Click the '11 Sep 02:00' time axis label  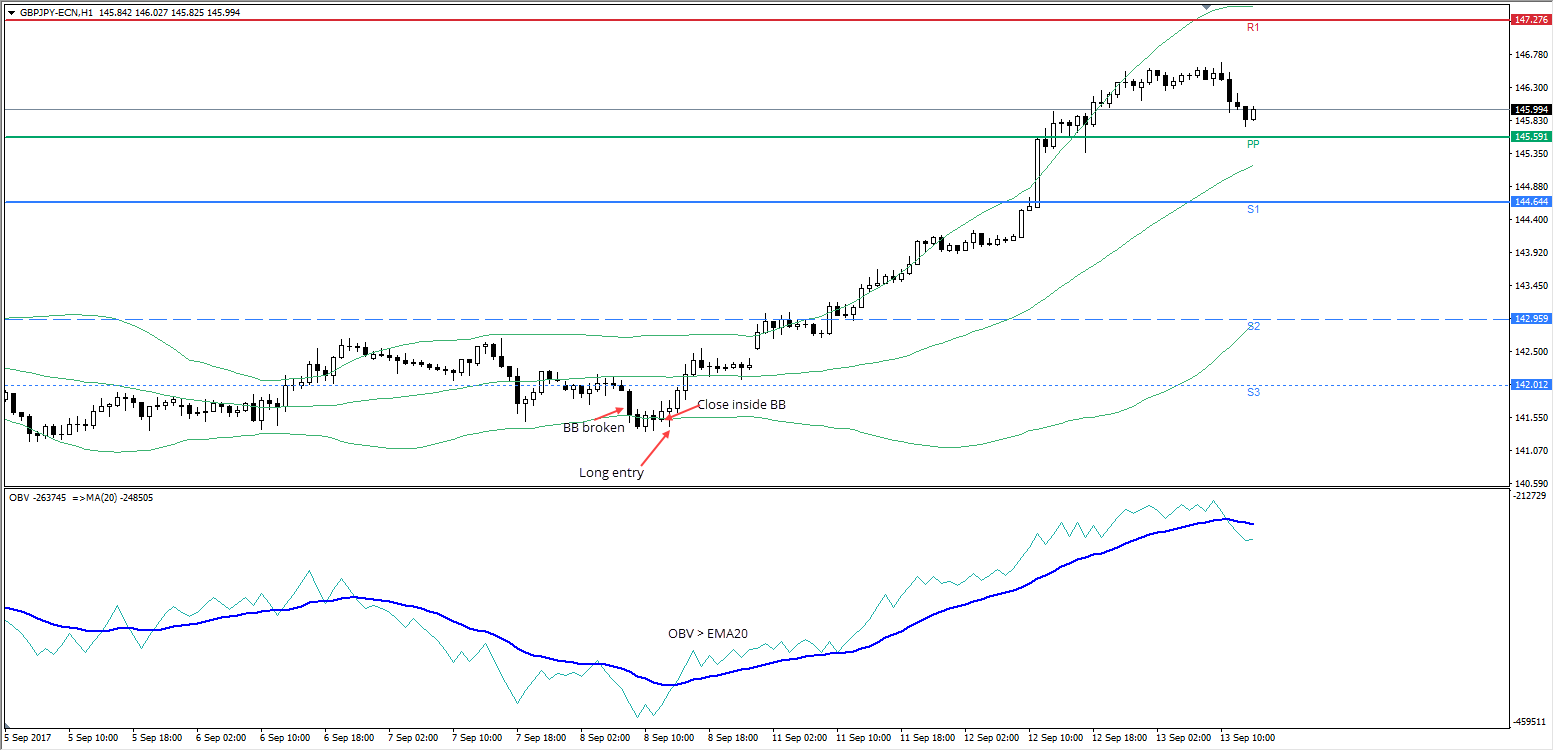[x=800, y=738]
